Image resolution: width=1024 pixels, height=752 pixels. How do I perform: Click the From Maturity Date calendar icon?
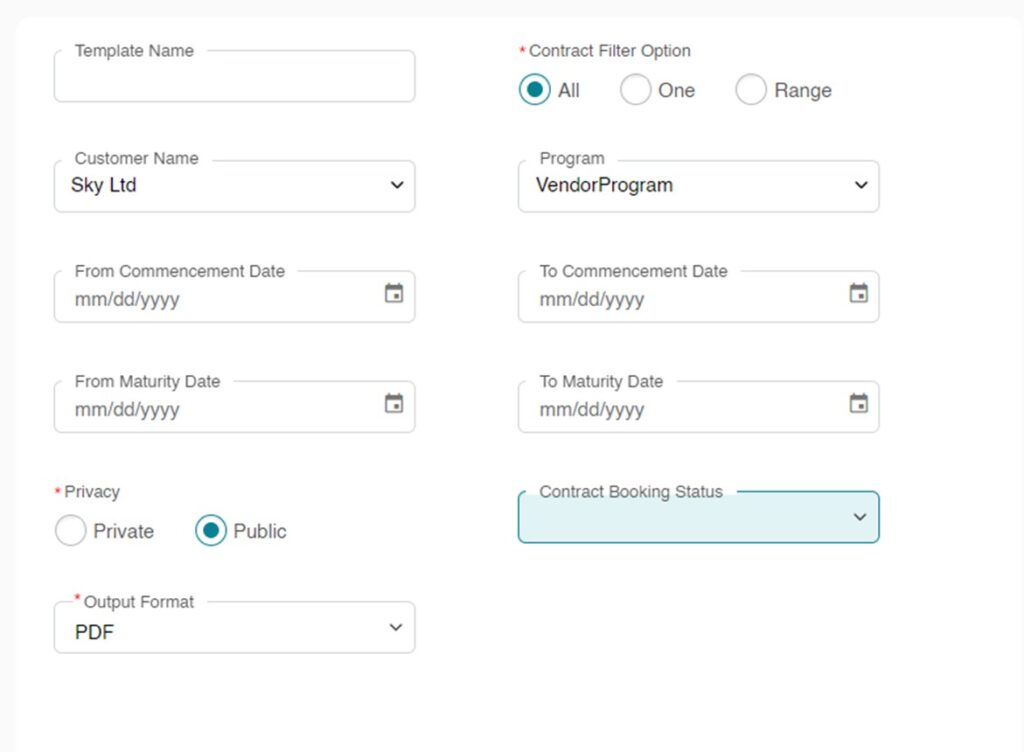[394, 404]
